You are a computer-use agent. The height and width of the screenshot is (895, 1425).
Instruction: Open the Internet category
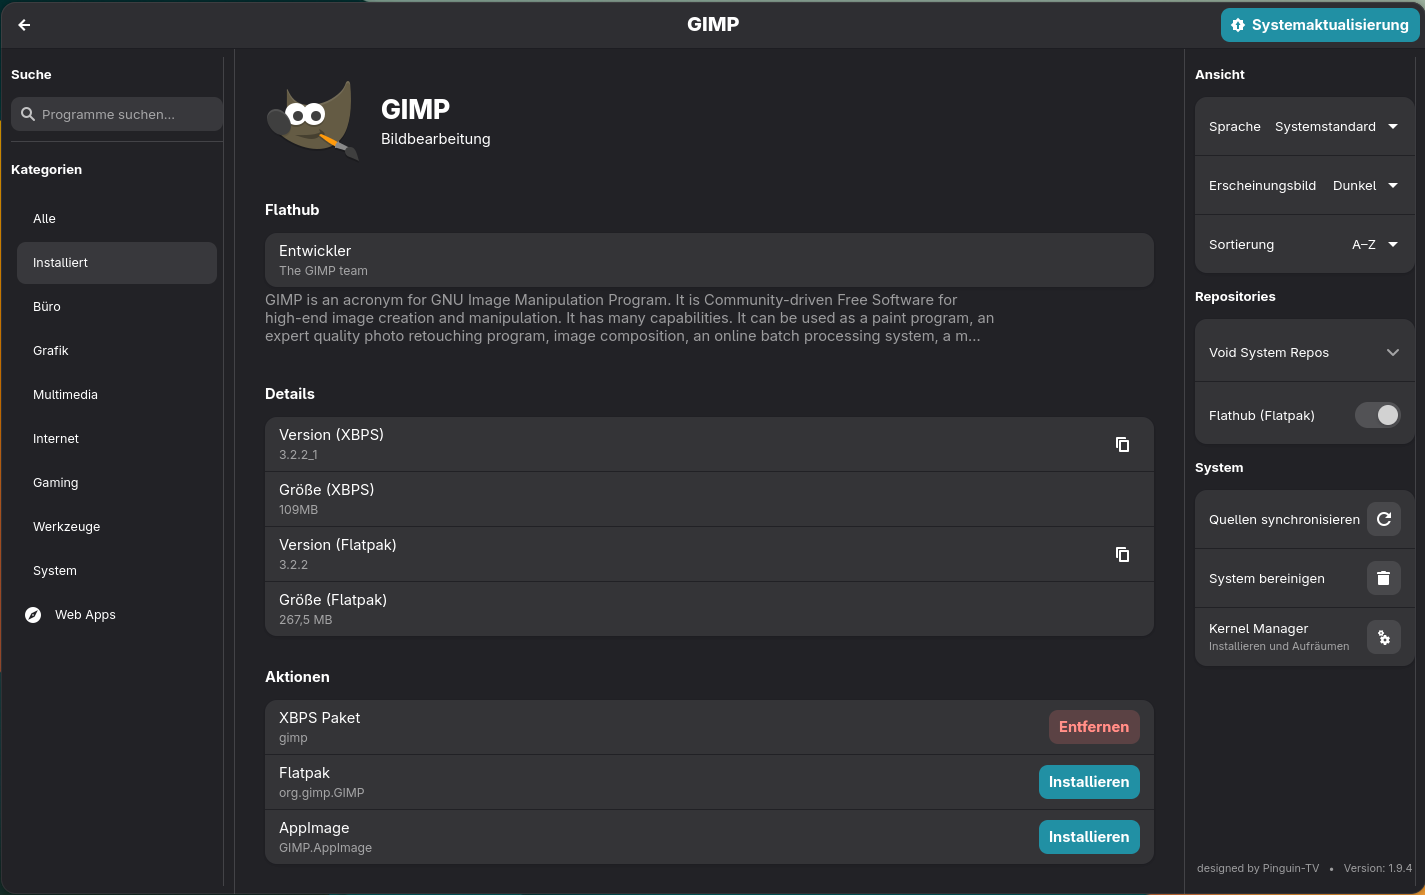point(117,439)
